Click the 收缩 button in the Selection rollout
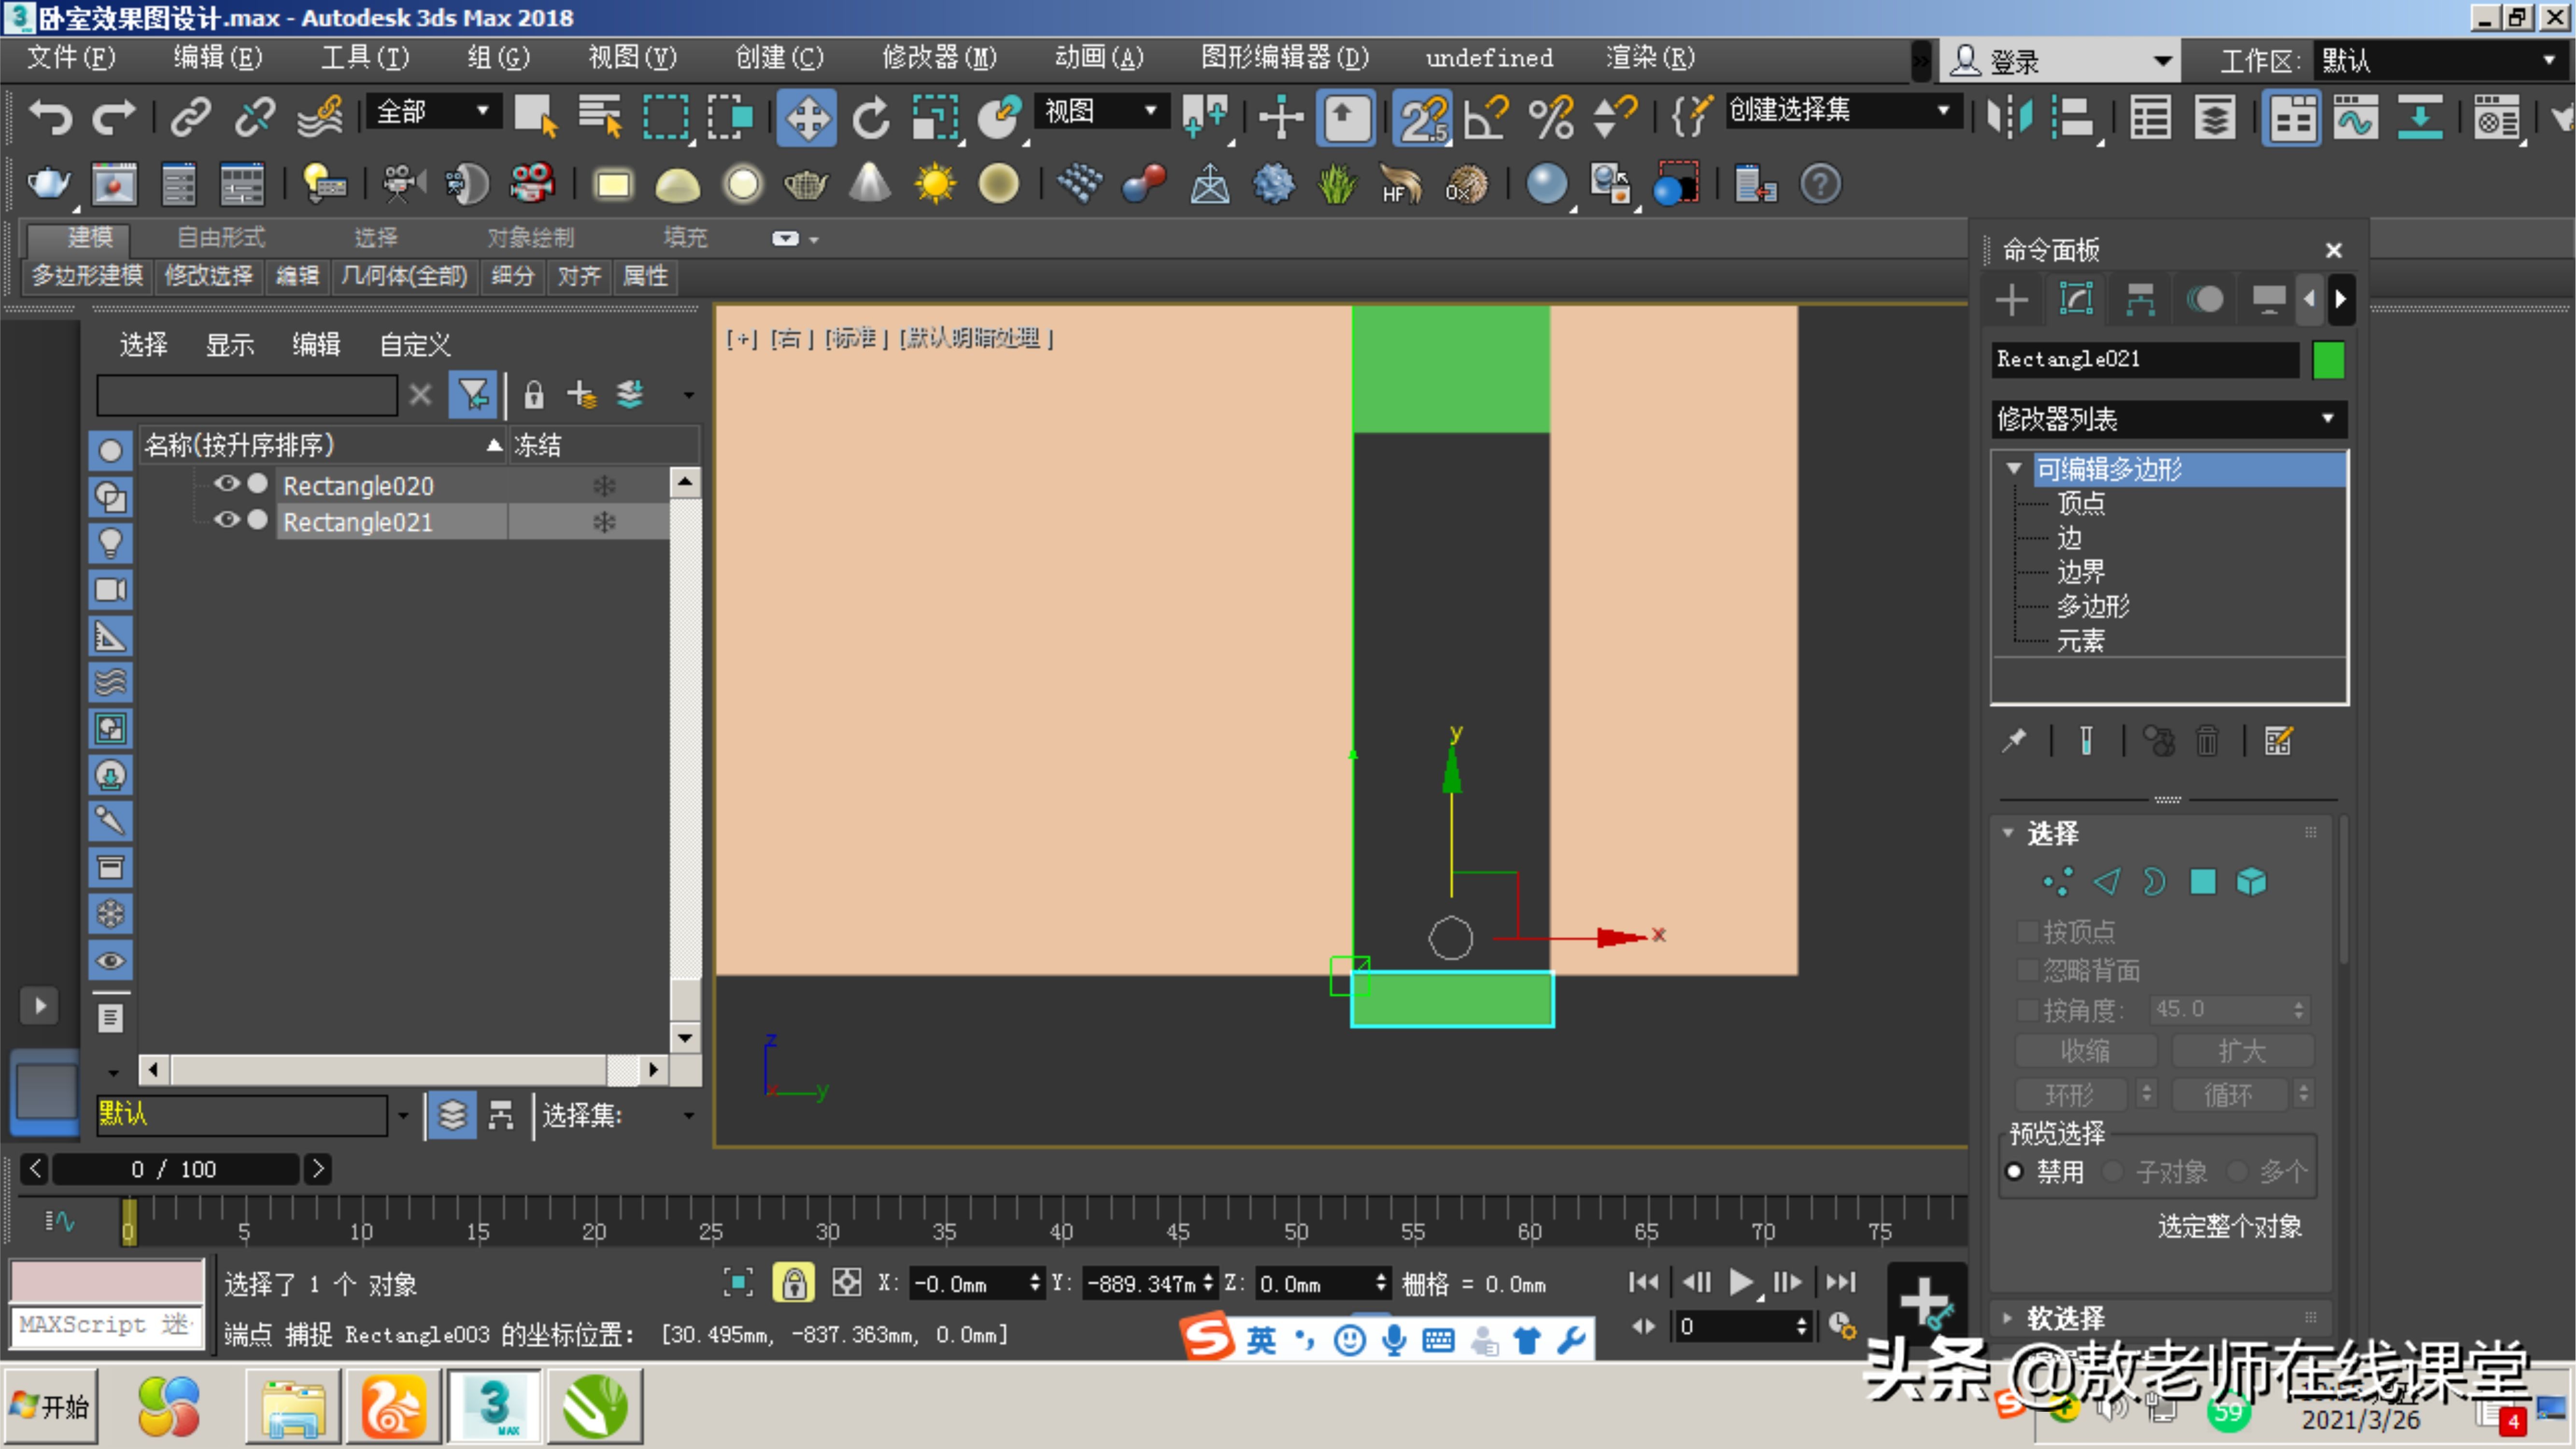This screenshot has width=2576, height=1449. (2087, 1050)
